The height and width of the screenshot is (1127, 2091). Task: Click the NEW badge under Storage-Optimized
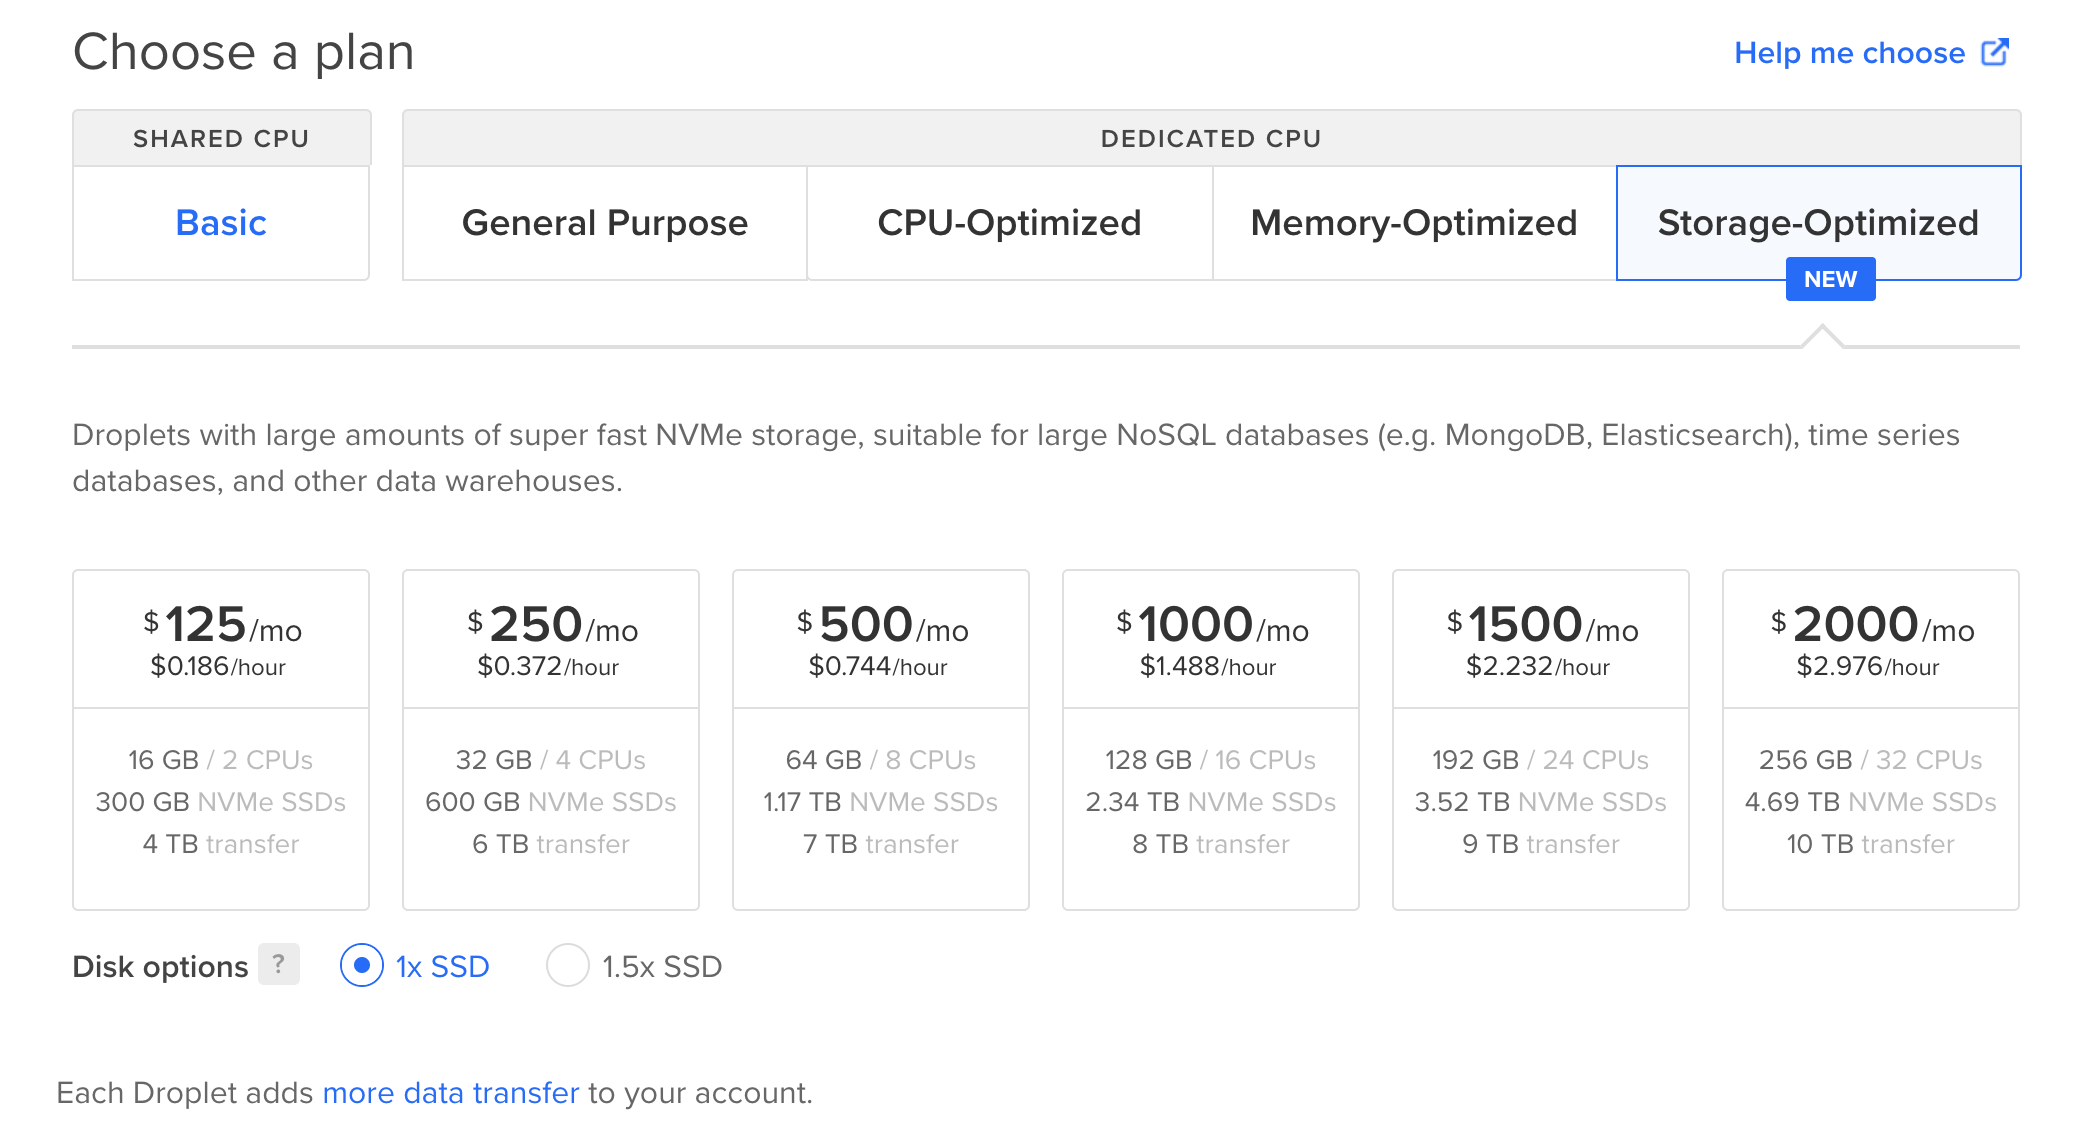click(1830, 279)
